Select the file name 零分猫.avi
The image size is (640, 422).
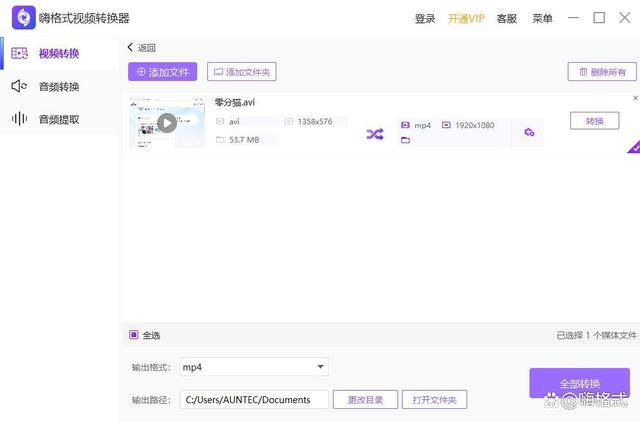(x=235, y=102)
